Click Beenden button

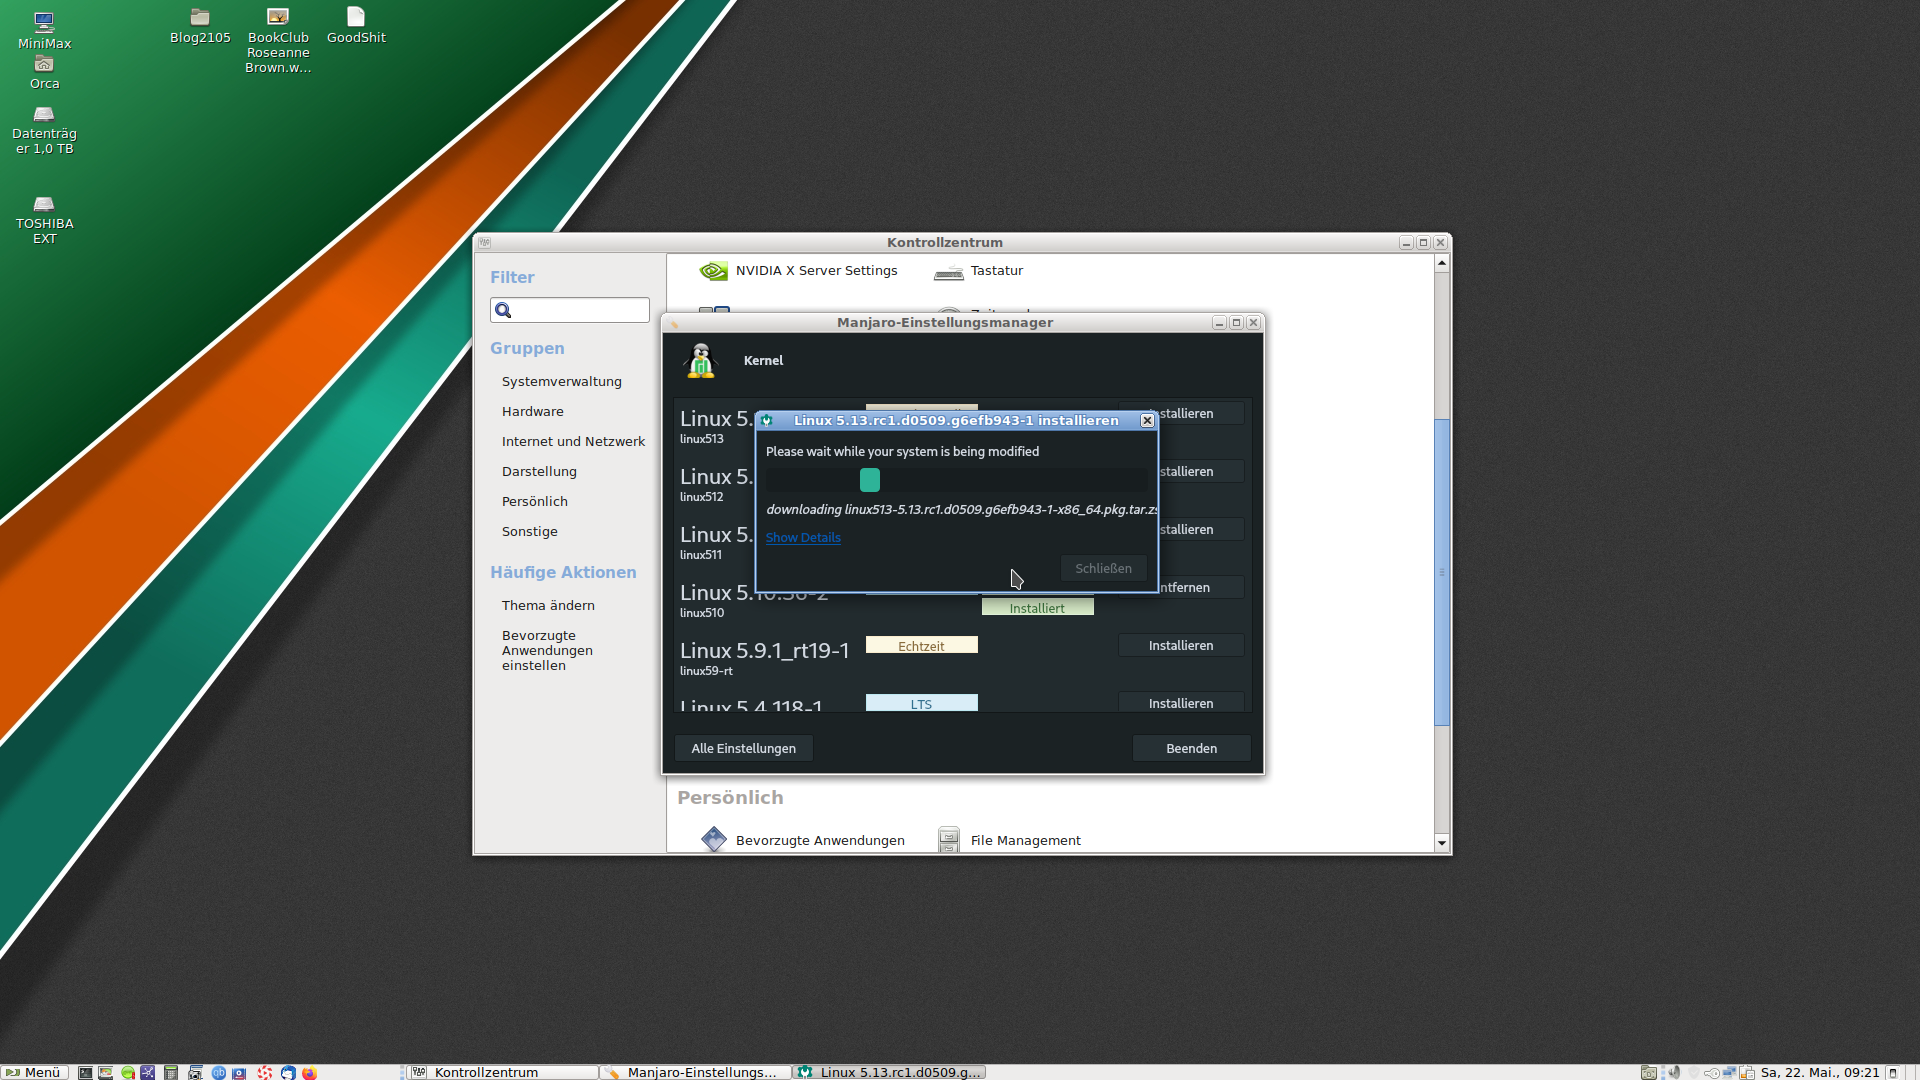pyautogui.click(x=1191, y=748)
